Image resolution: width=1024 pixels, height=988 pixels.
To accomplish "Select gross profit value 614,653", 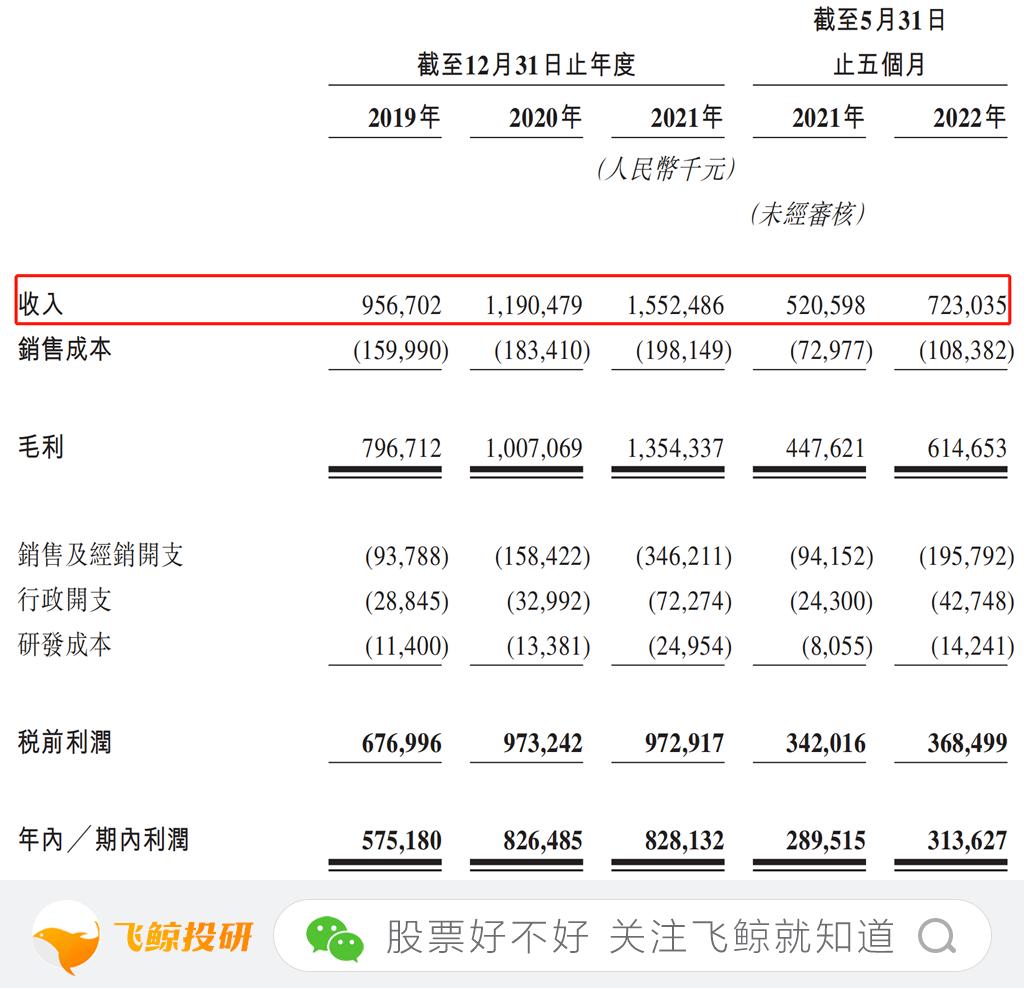I will [967, 449].
